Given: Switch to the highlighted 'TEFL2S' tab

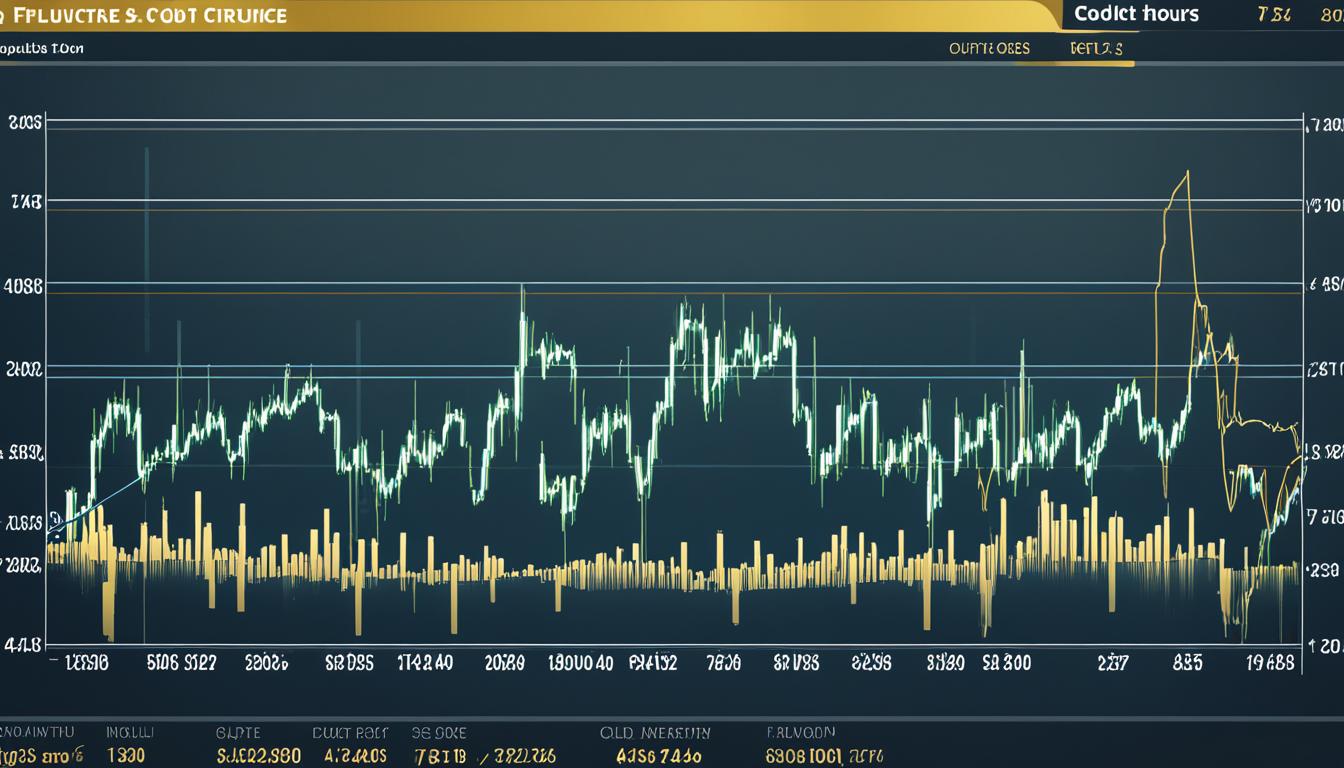Looking at the screenshot, I should [x=1095, y=48].
